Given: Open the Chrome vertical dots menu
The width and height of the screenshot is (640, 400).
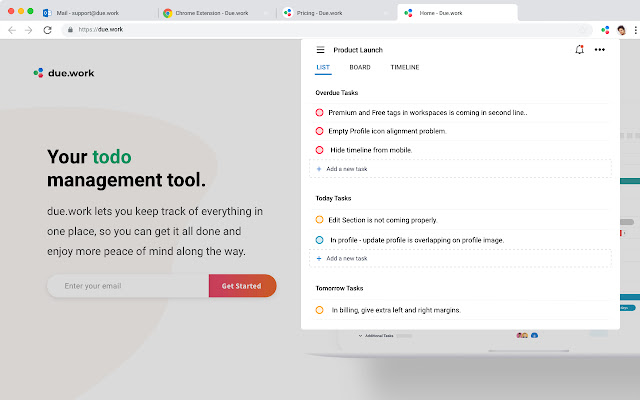Looking at the screenshot, I should coord(636,30).
